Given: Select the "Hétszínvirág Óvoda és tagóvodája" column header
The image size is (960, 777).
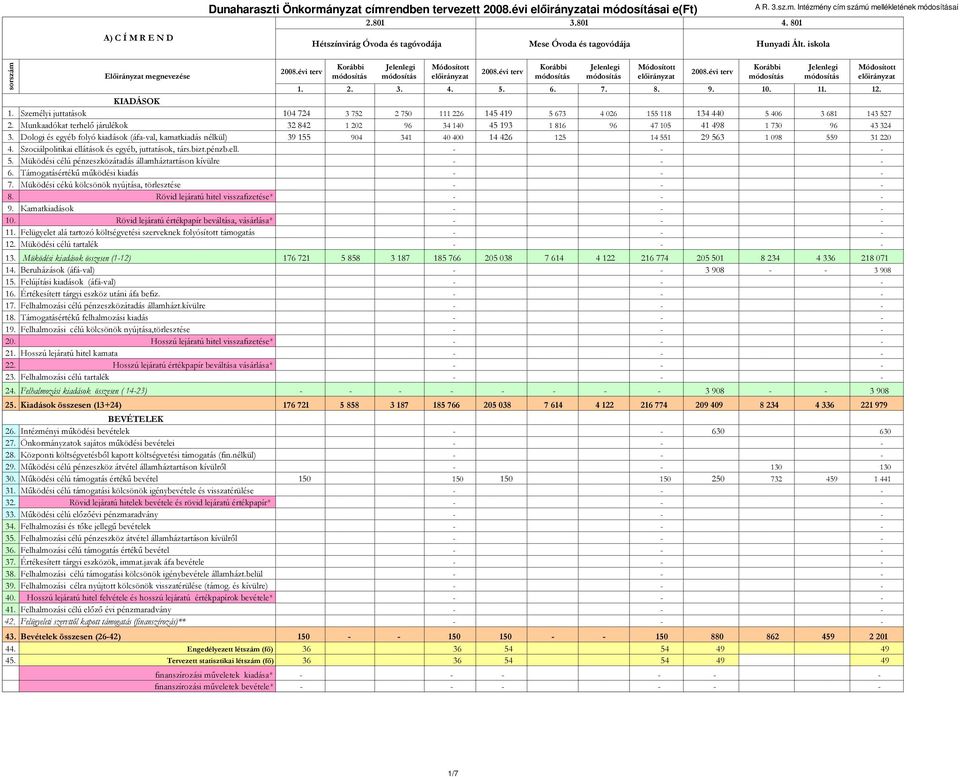Looking at the screenshot, I should [376, 44].
